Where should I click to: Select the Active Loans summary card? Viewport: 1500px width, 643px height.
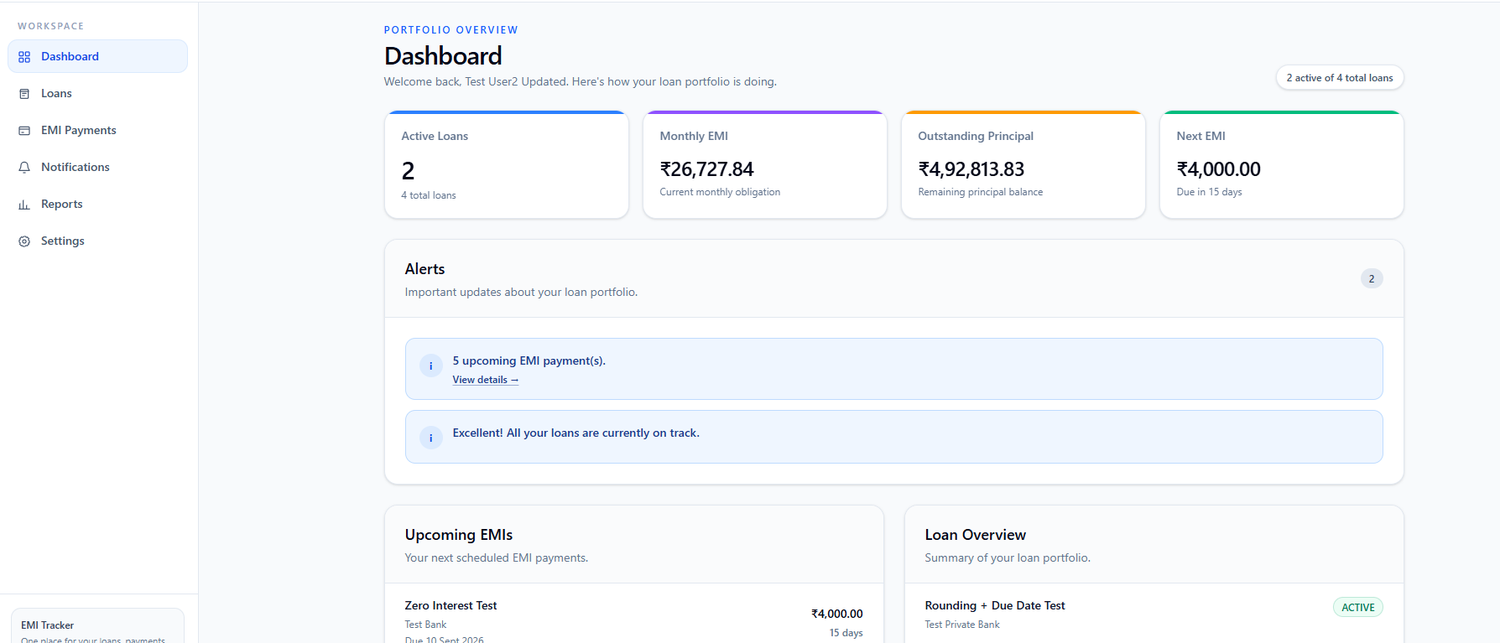[507, 165]
